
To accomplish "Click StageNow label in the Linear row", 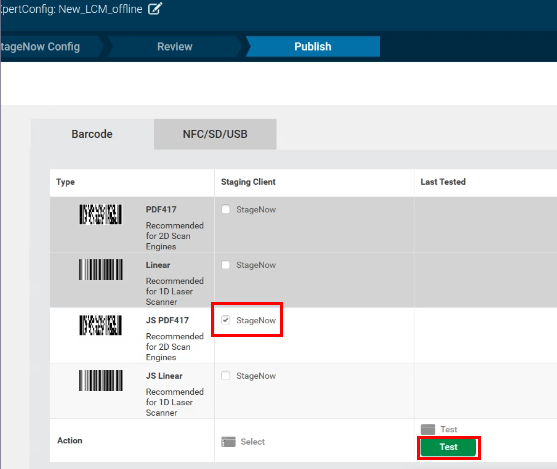I will 256,265.
